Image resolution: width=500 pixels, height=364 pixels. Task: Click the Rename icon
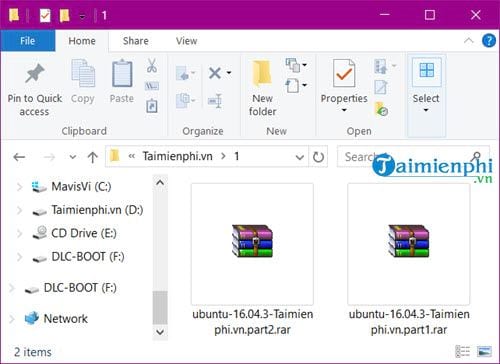[x=215, y=100]
